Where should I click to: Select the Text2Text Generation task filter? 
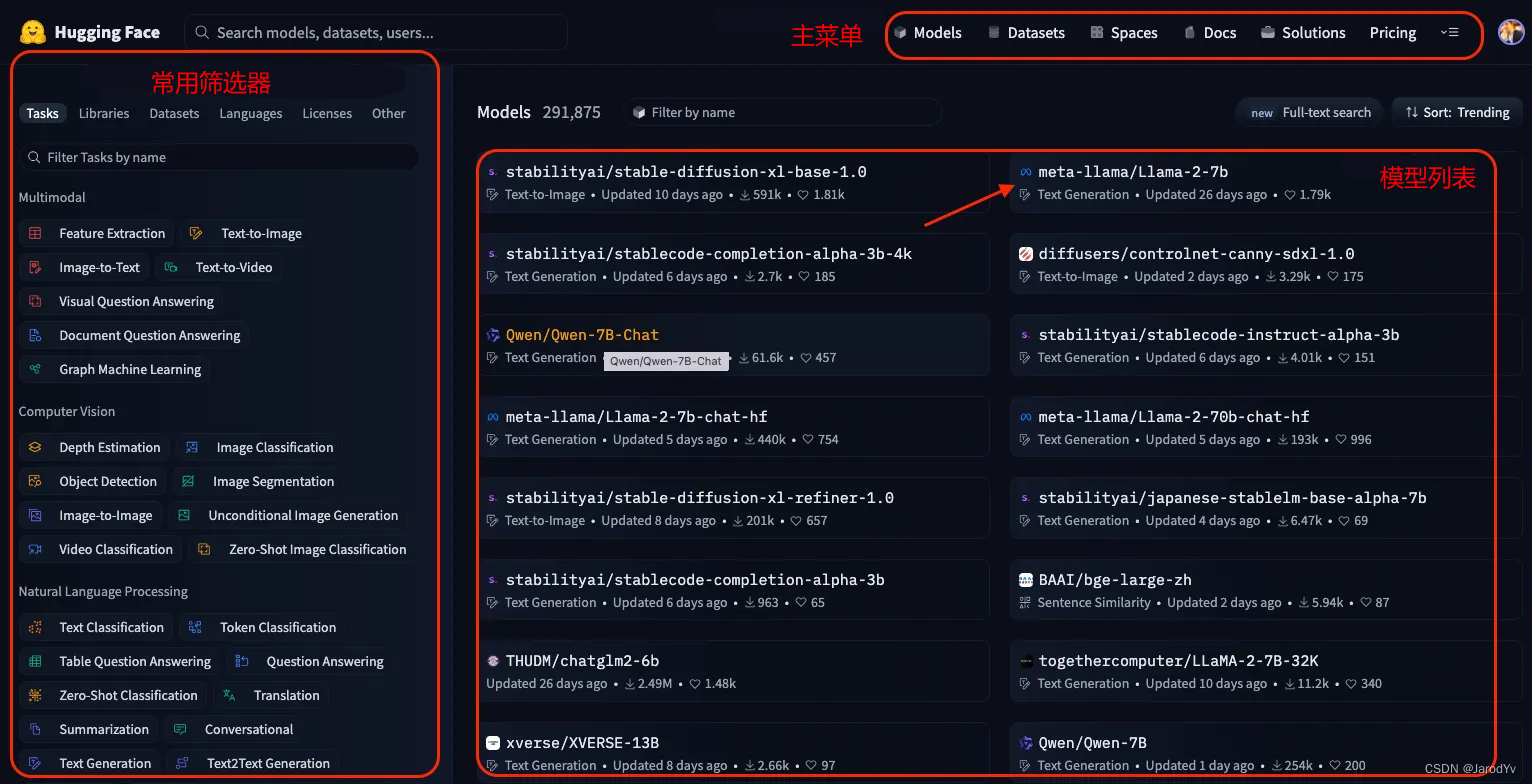click(x=253, y=763)
